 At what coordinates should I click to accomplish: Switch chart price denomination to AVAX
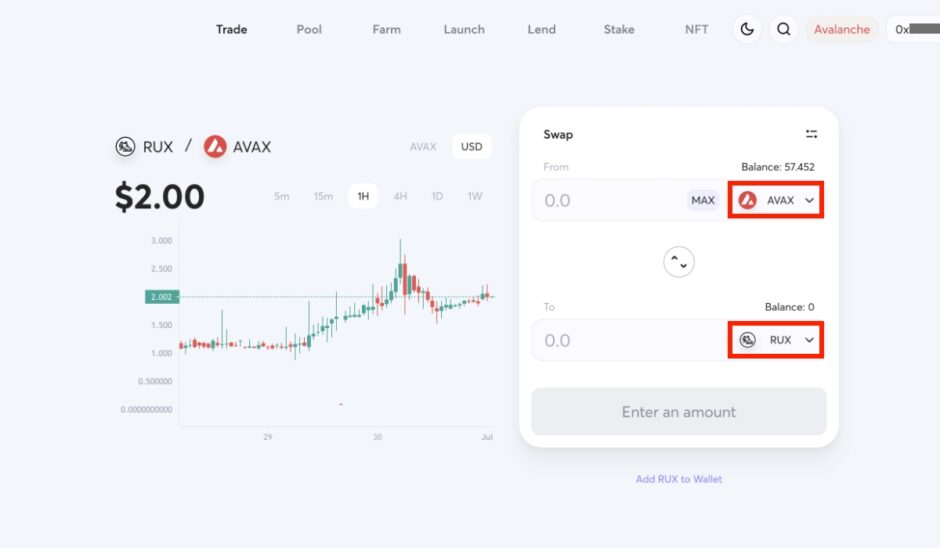[423, 147]
